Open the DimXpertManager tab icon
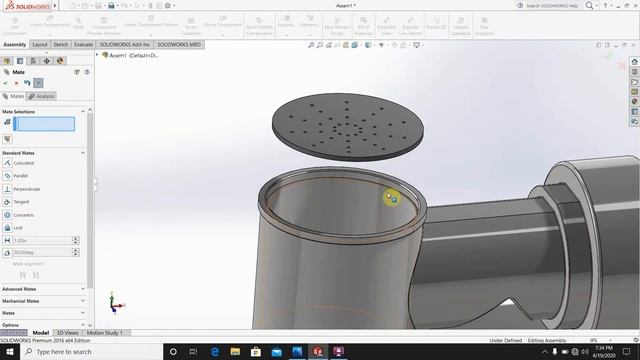The height and width of the screenshot is (360, 640). (x=47, y=61)
